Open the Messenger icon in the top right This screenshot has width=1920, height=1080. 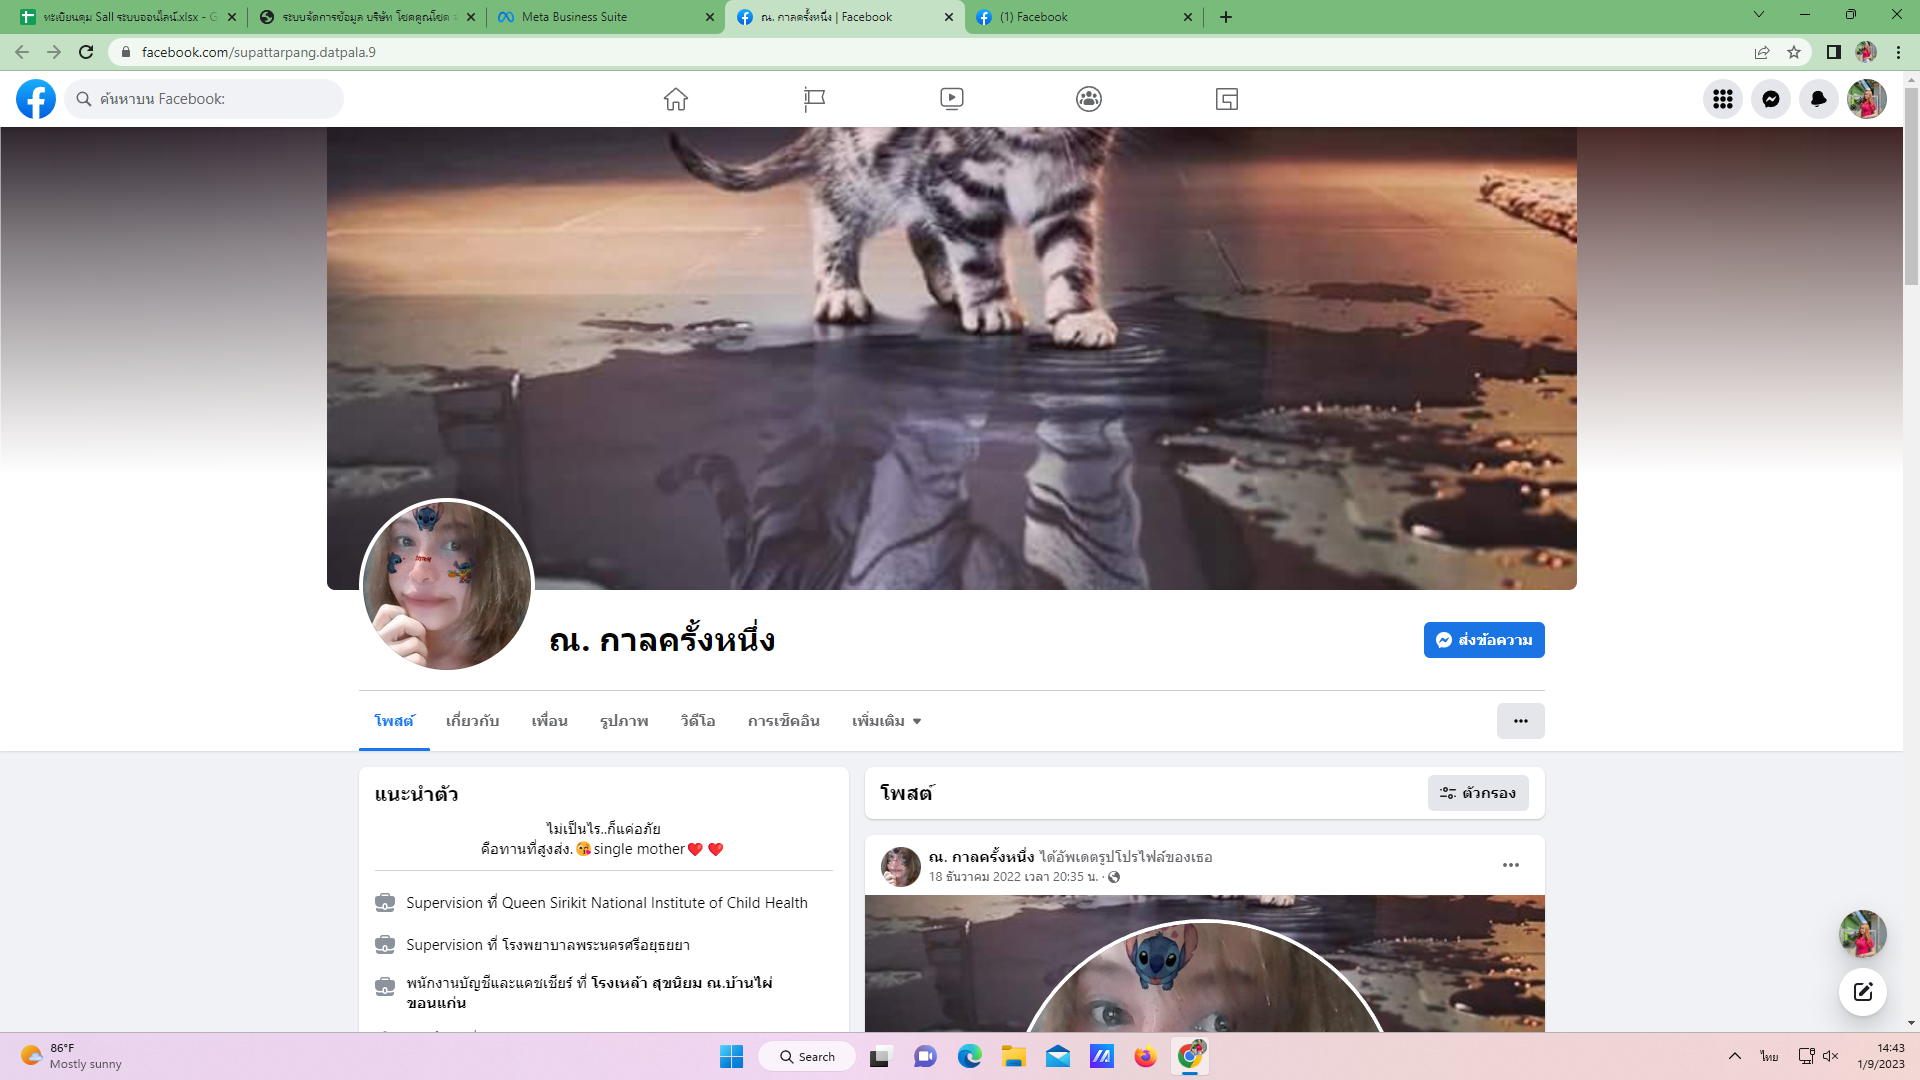coord(1771,99)
